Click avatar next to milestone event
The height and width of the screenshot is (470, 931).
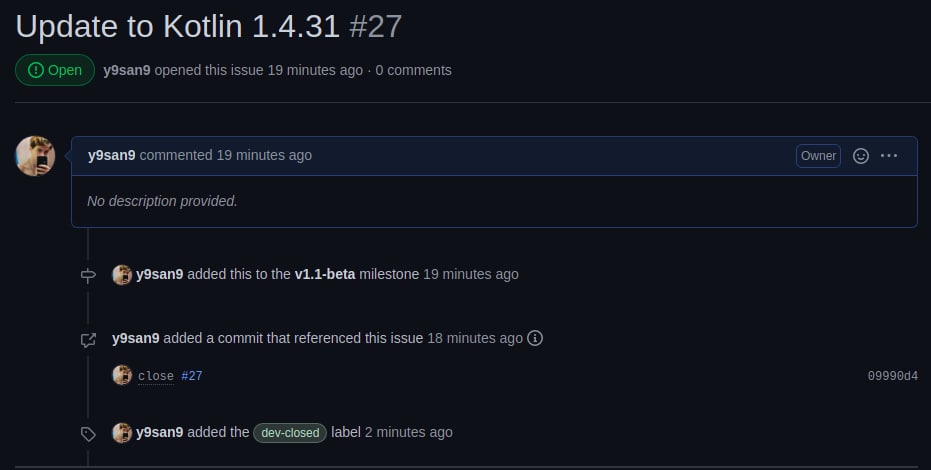click(122, 274)
